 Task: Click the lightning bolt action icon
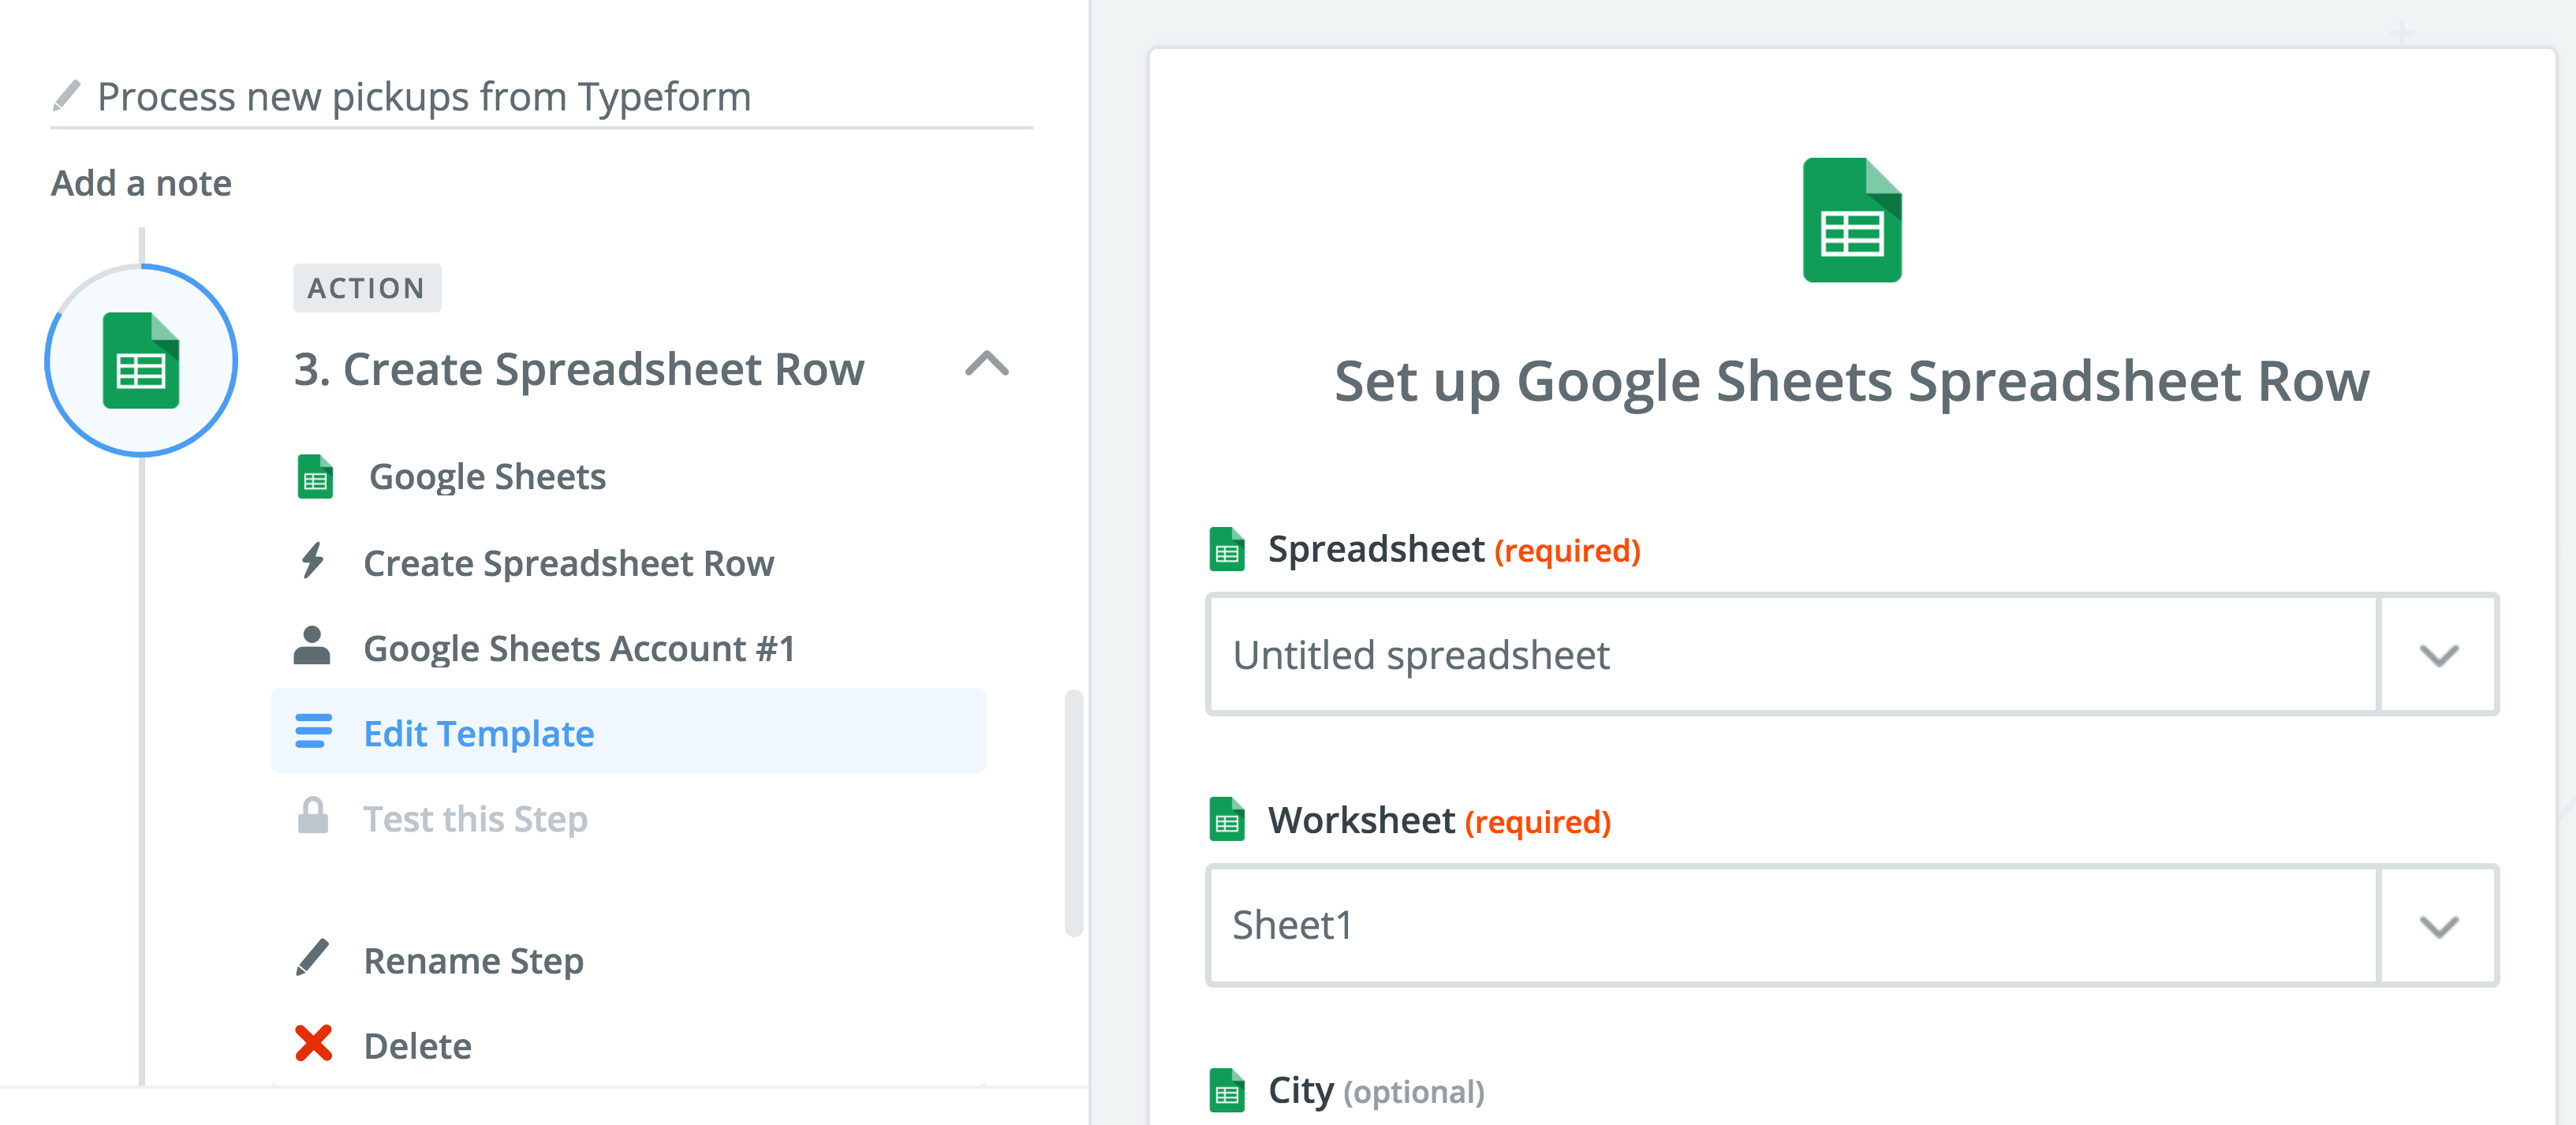pyautogui.click(x=313, y=562)
